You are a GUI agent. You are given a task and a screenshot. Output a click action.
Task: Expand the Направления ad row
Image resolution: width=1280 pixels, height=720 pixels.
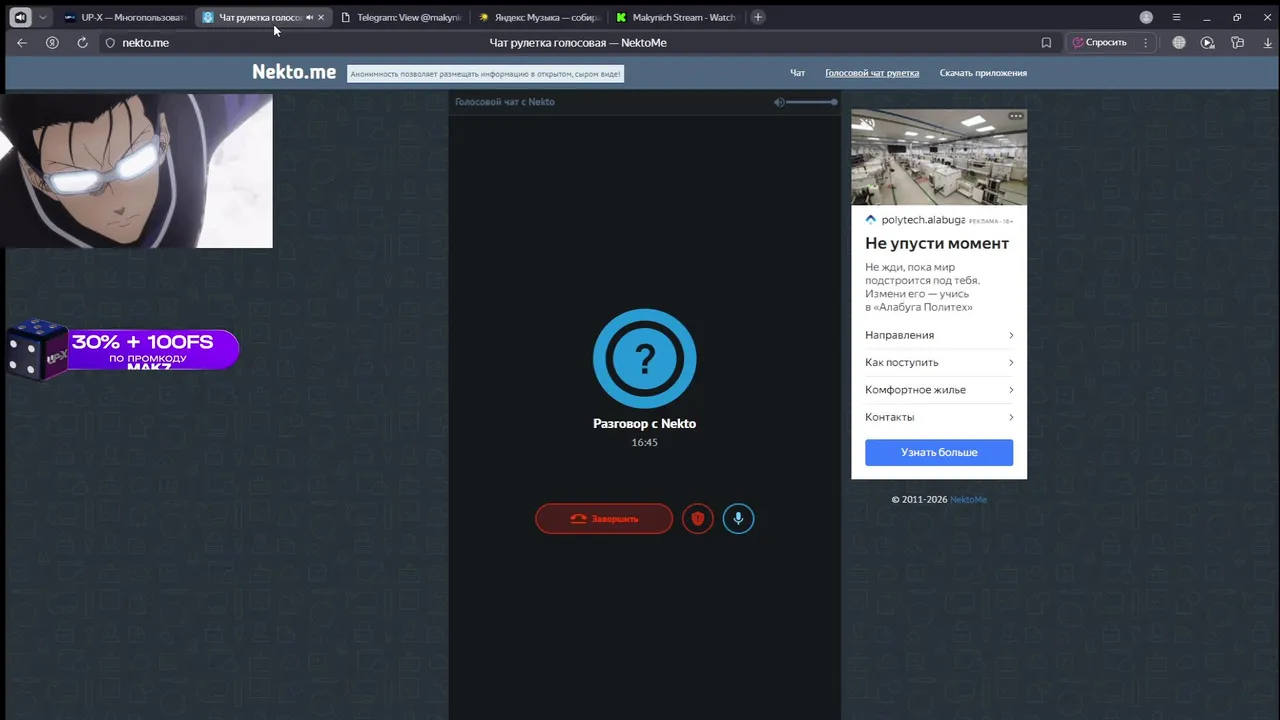(939, 335)
